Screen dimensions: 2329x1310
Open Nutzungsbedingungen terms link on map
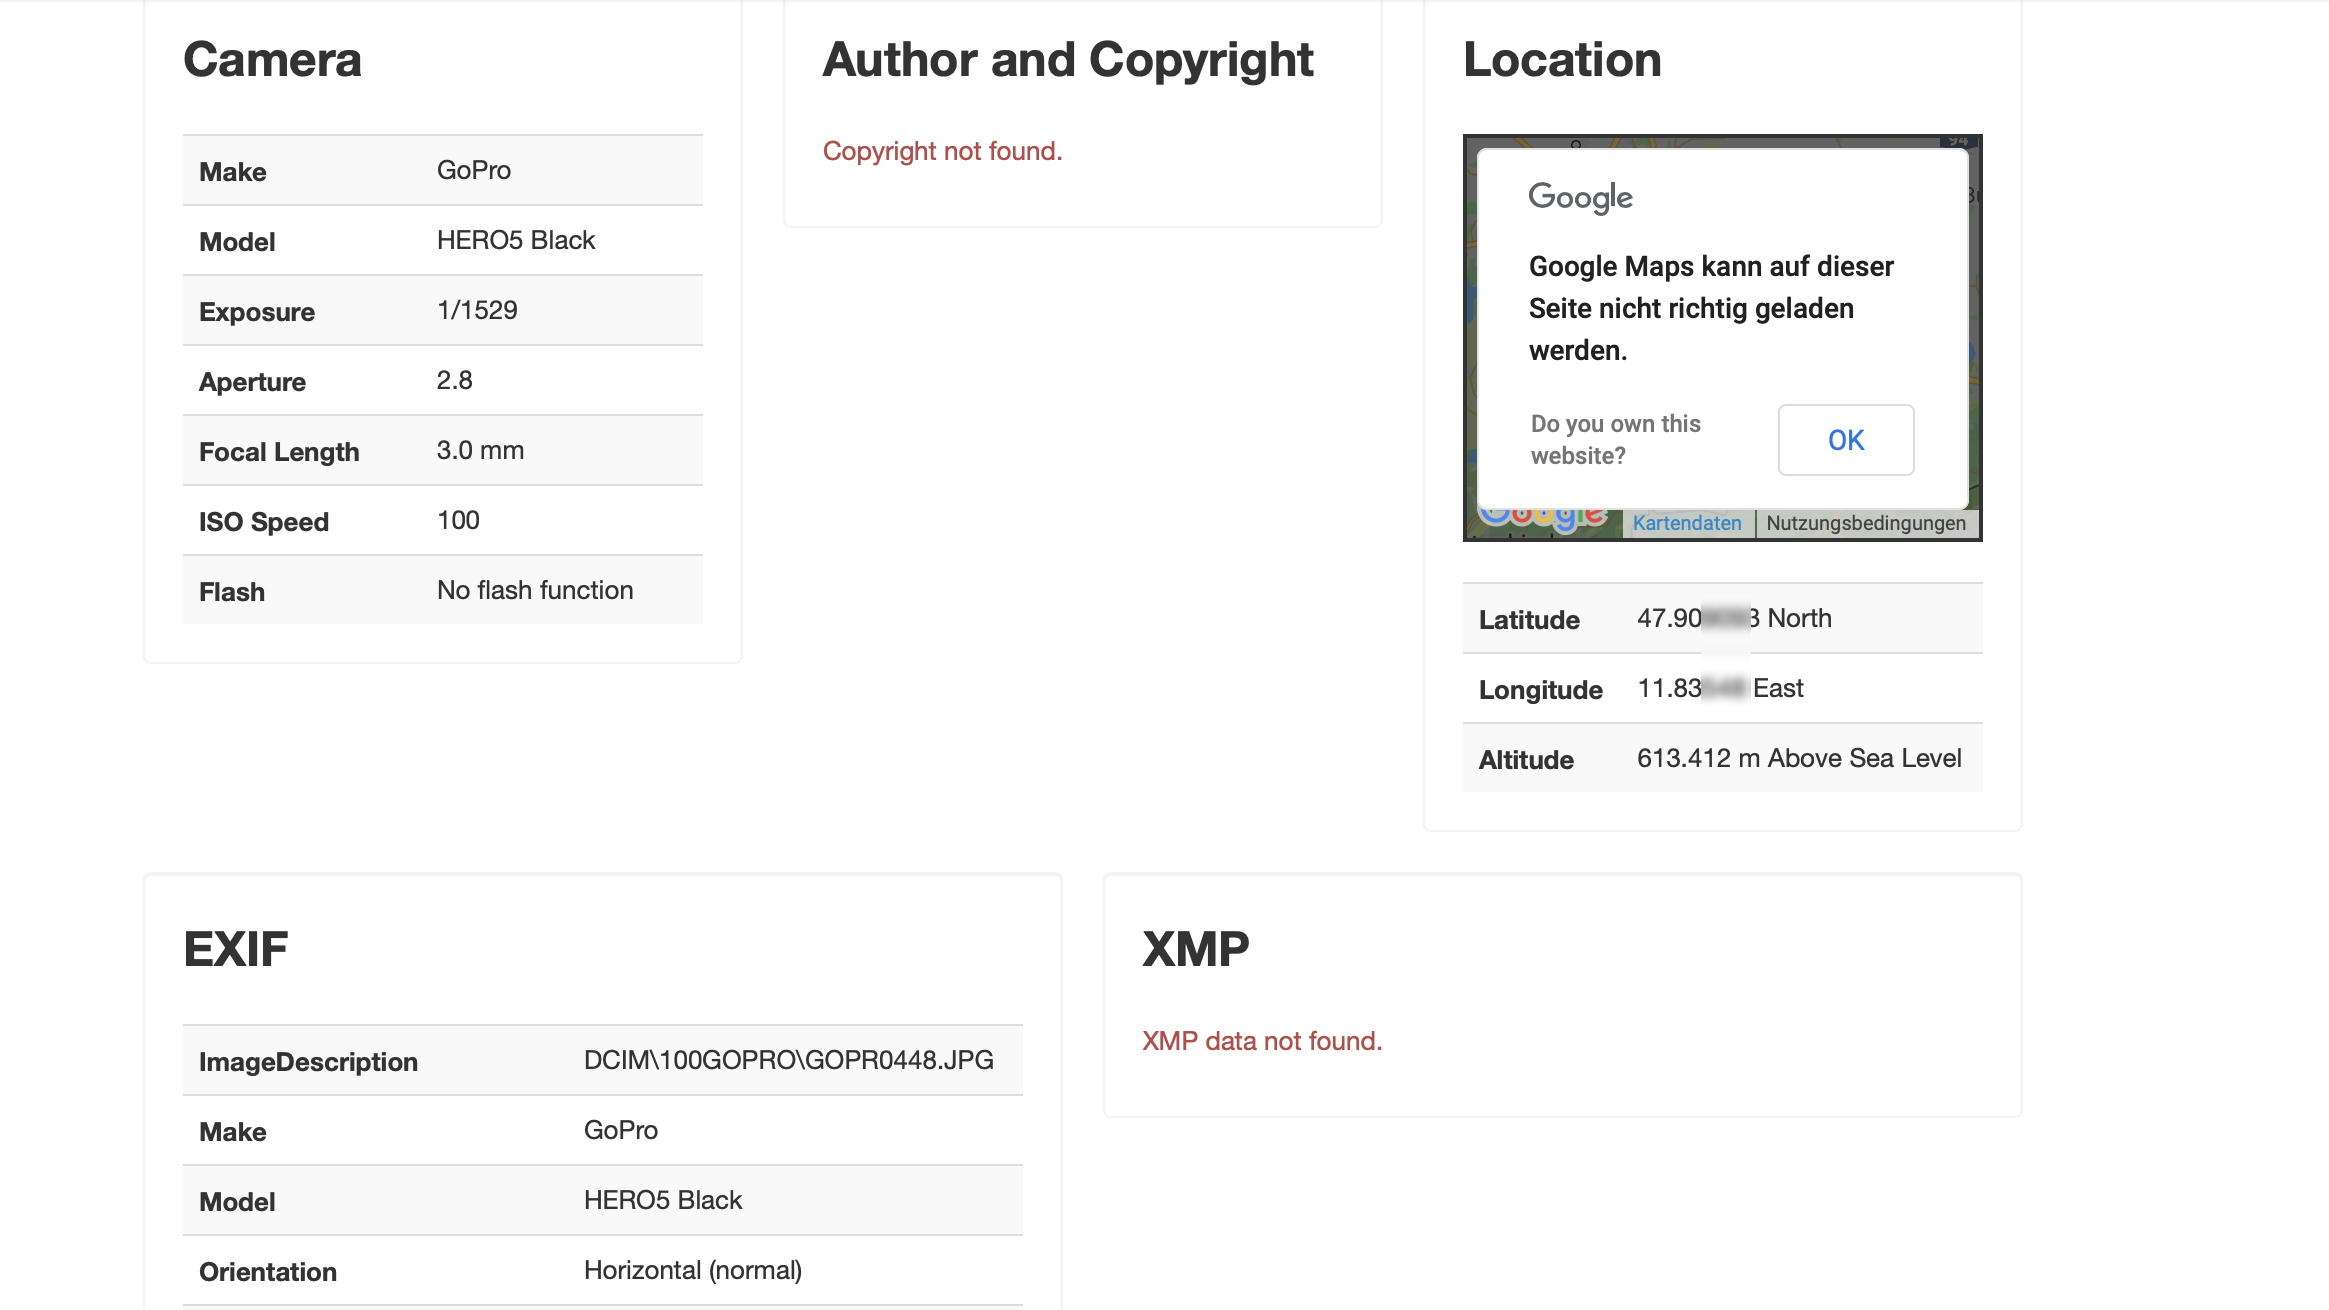pos(1865,523)
